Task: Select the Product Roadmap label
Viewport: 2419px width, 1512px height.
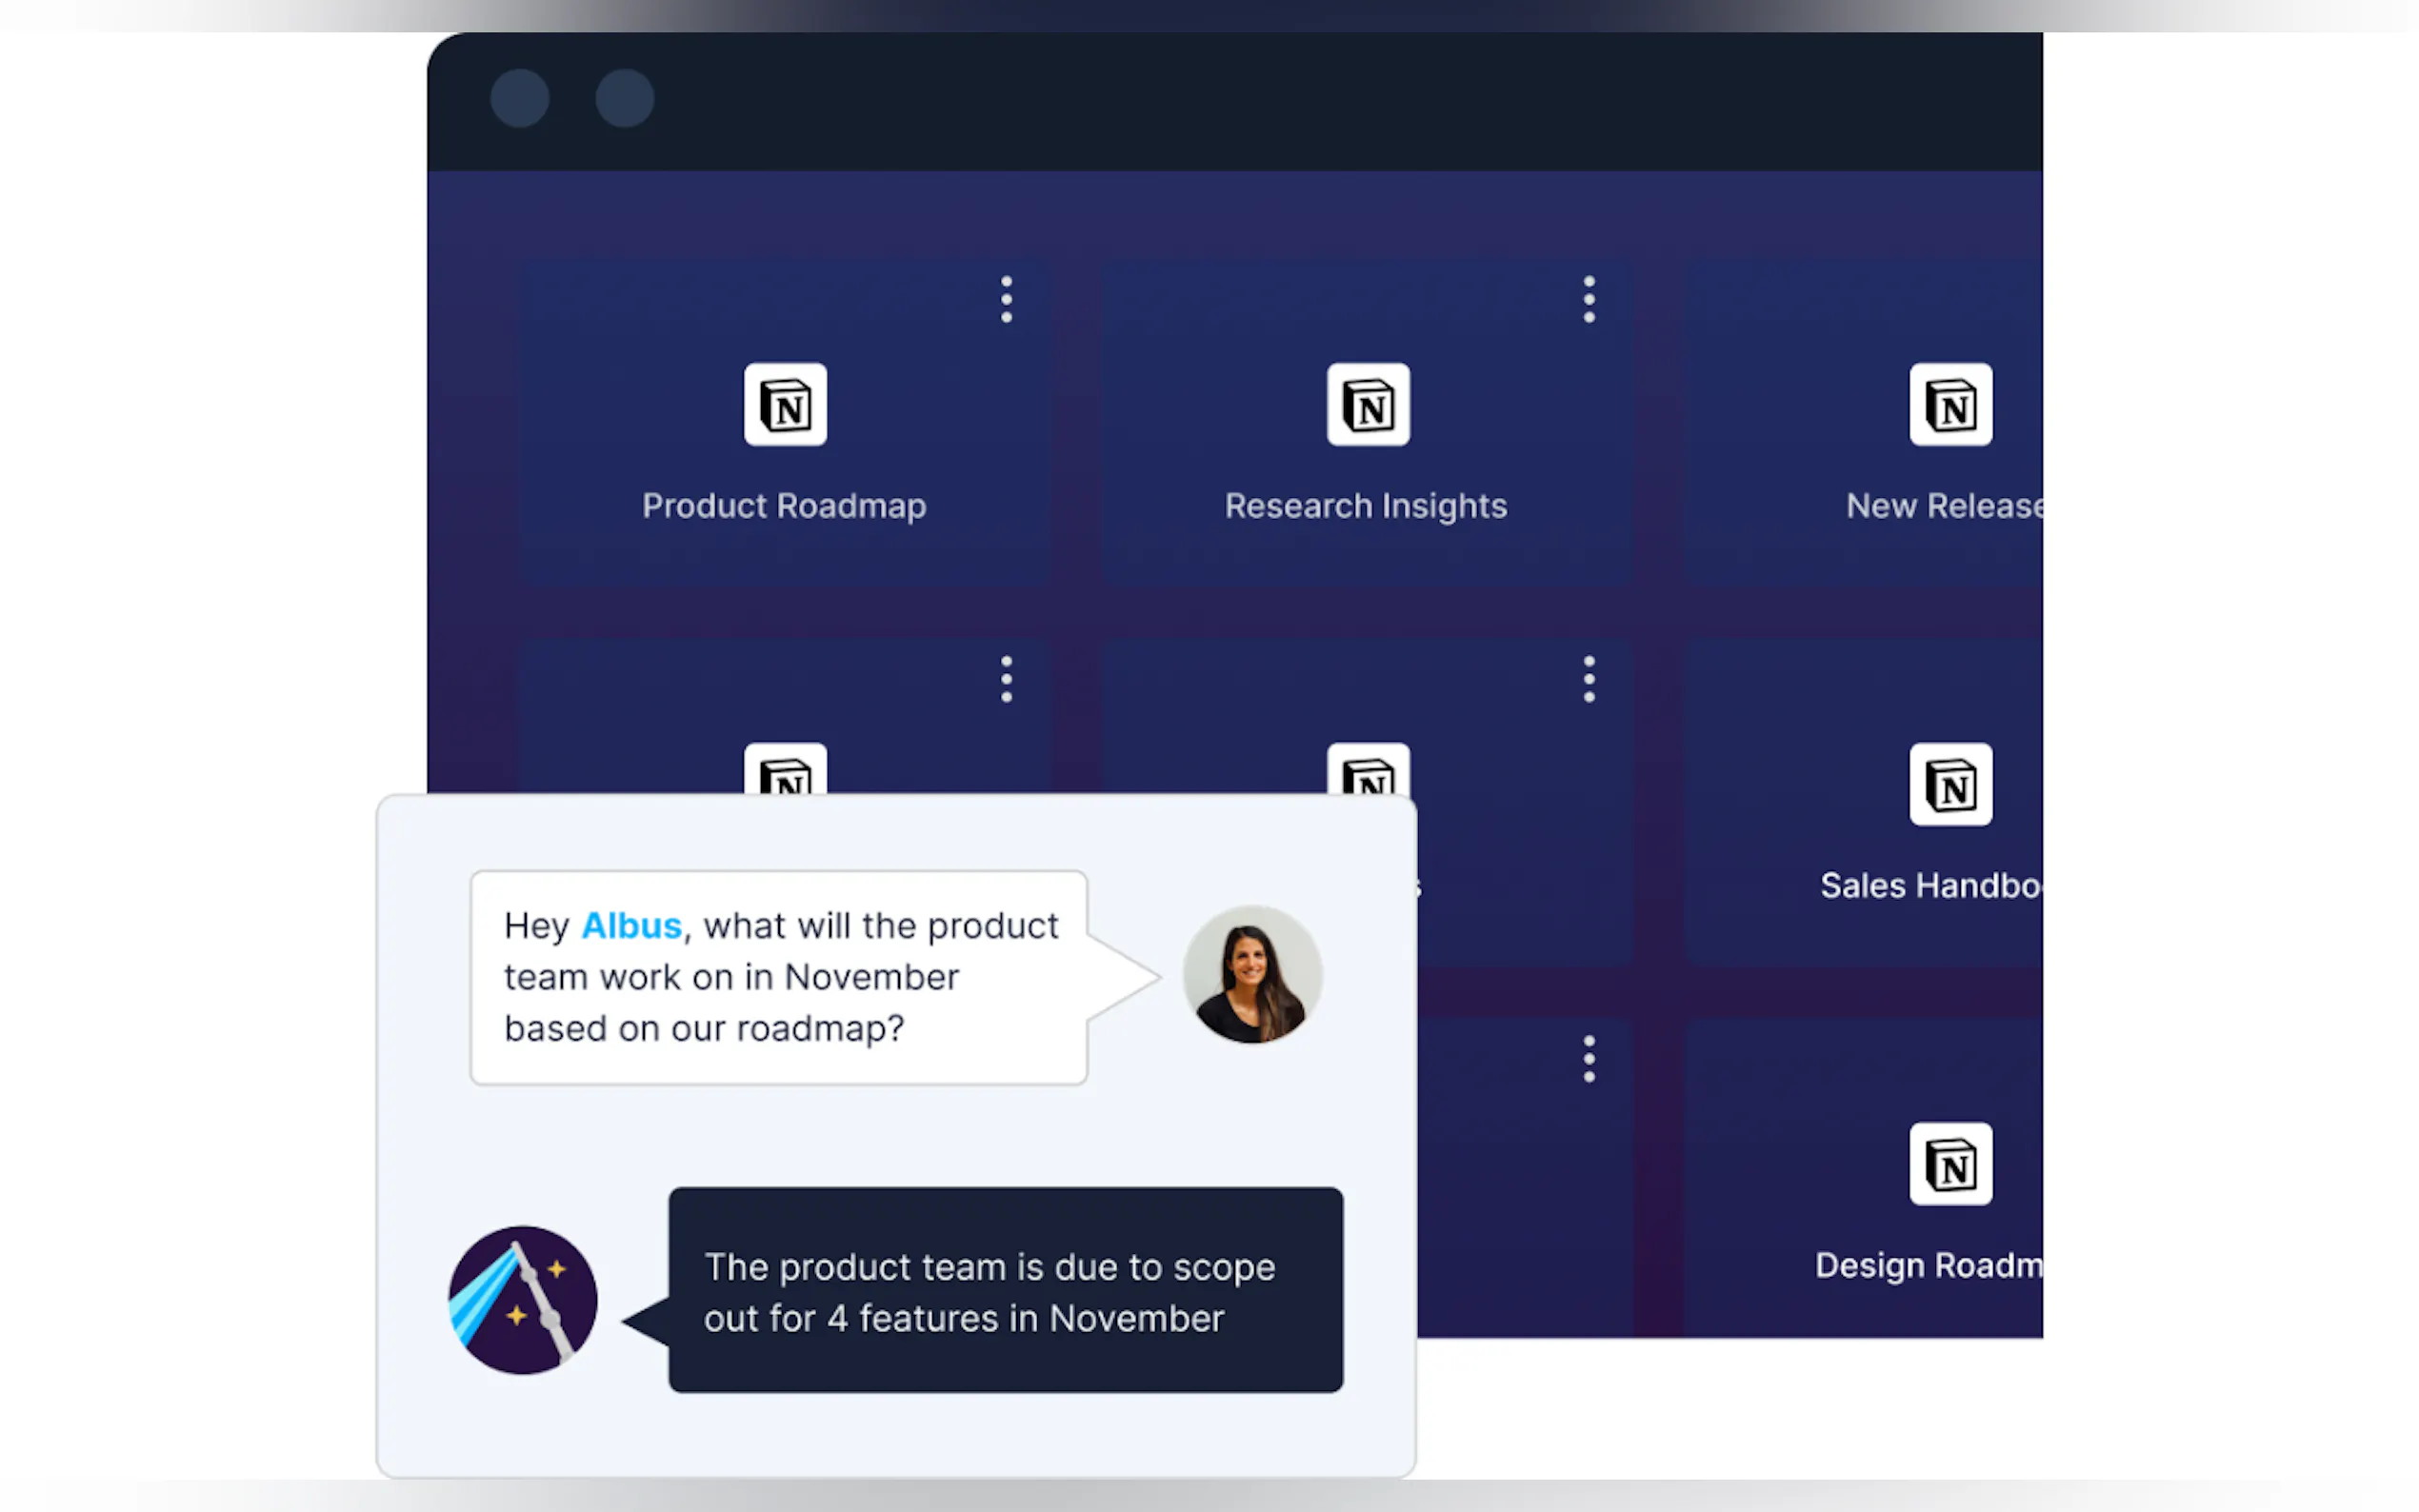Action: click(x=784, y=506)
